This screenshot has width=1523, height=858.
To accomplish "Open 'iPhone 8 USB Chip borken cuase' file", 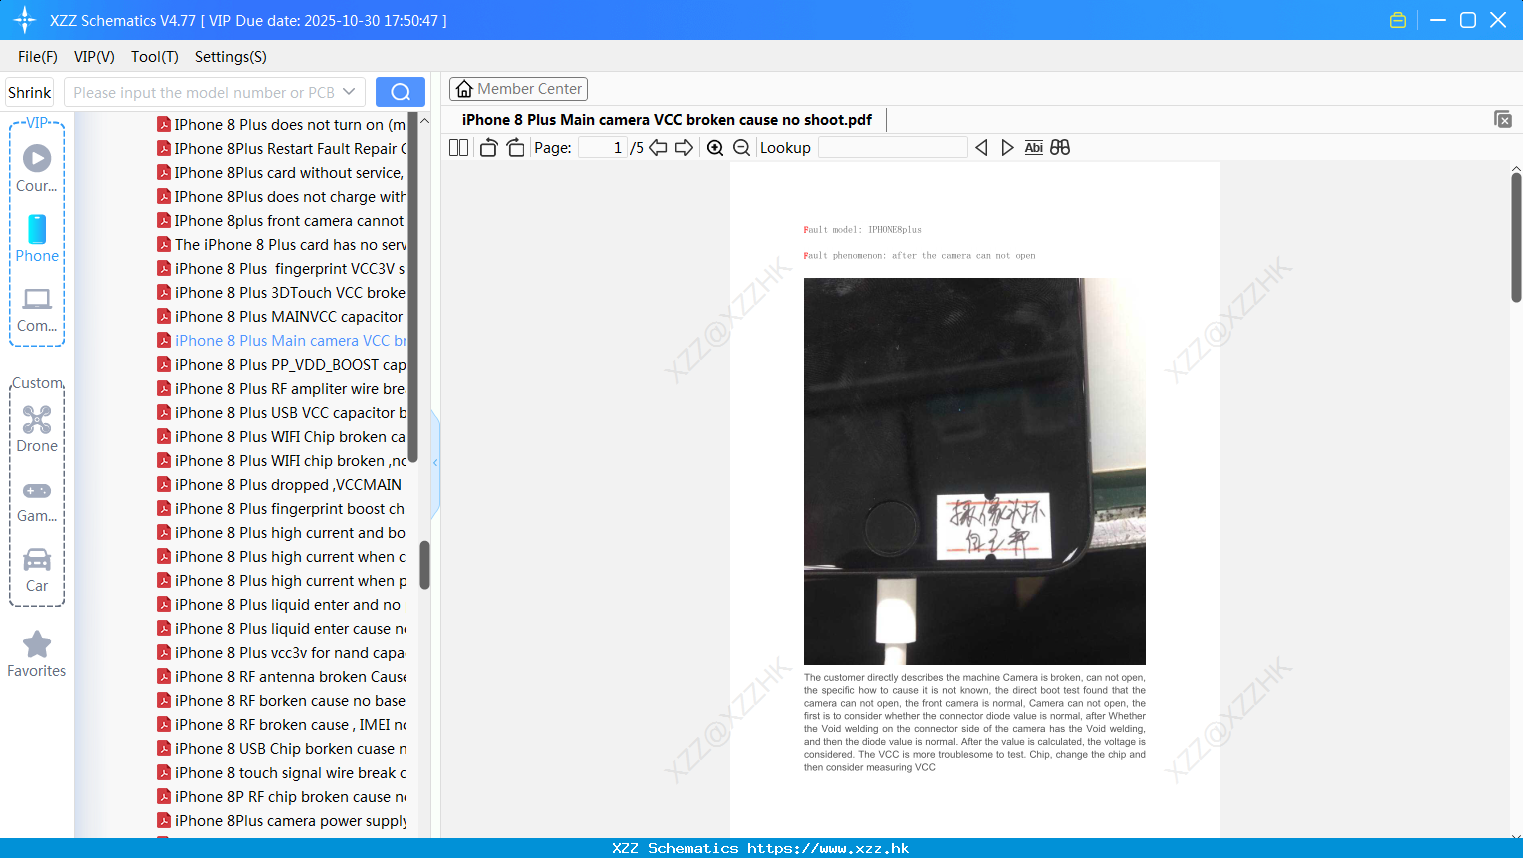I will (x=282, y=749).
